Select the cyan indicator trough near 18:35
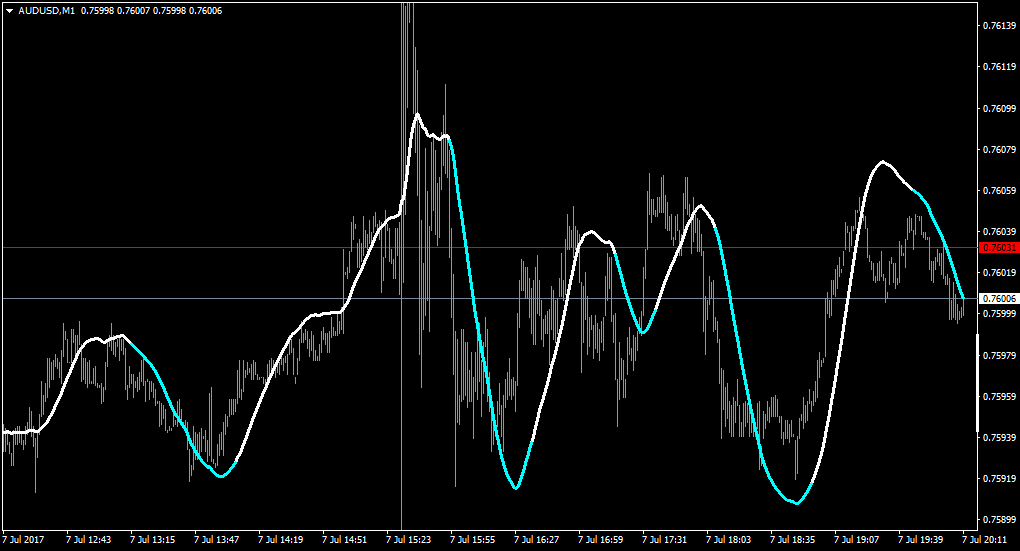The width and height of the screenshot is (1020, 551). (x=797, y=502)
